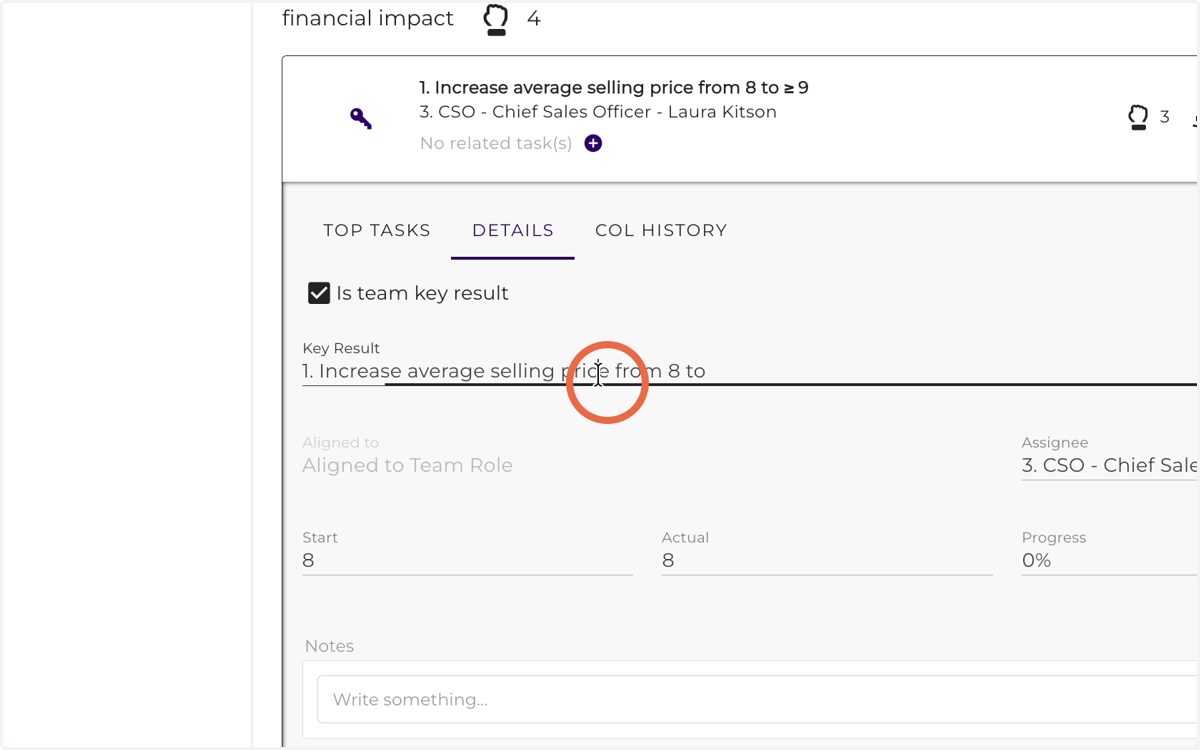Edit the Actual value field
The width and height of the screenshot is (1200, 750).
827,560
